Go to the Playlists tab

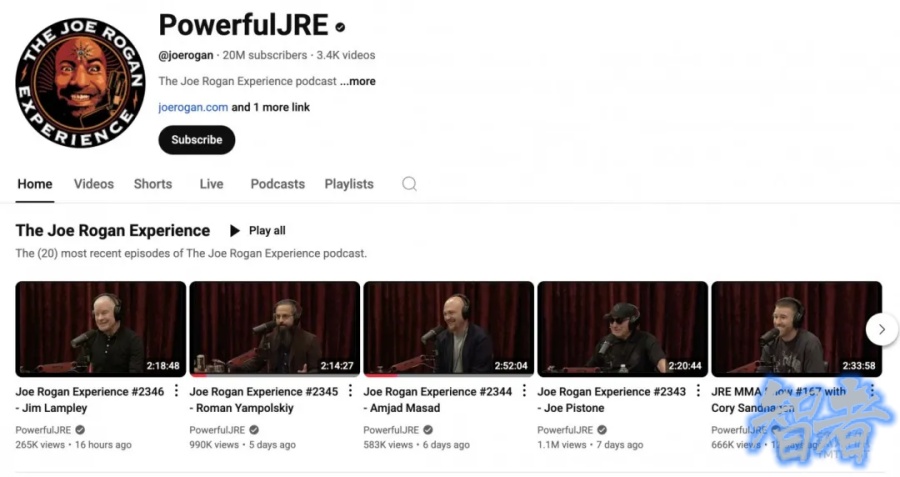coord(349,184)
